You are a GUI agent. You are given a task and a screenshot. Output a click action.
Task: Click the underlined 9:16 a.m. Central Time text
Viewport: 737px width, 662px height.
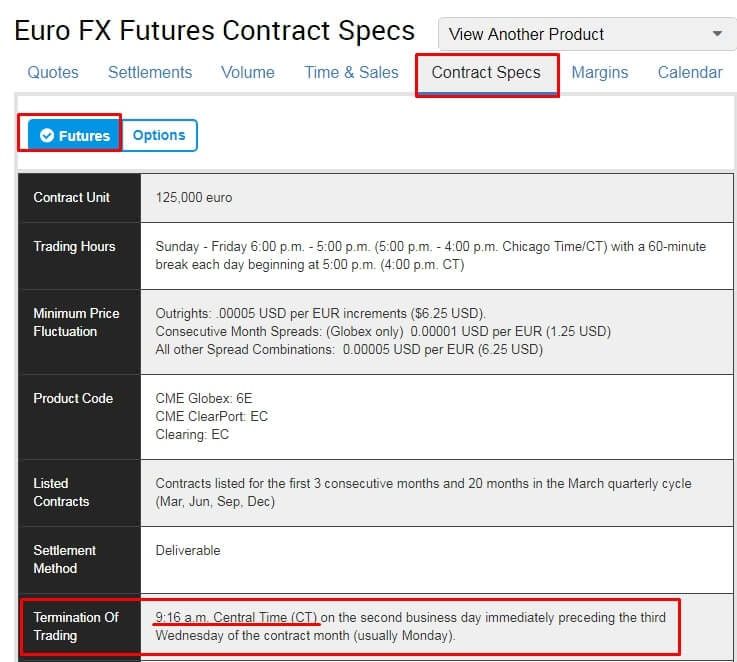point(236,617)
